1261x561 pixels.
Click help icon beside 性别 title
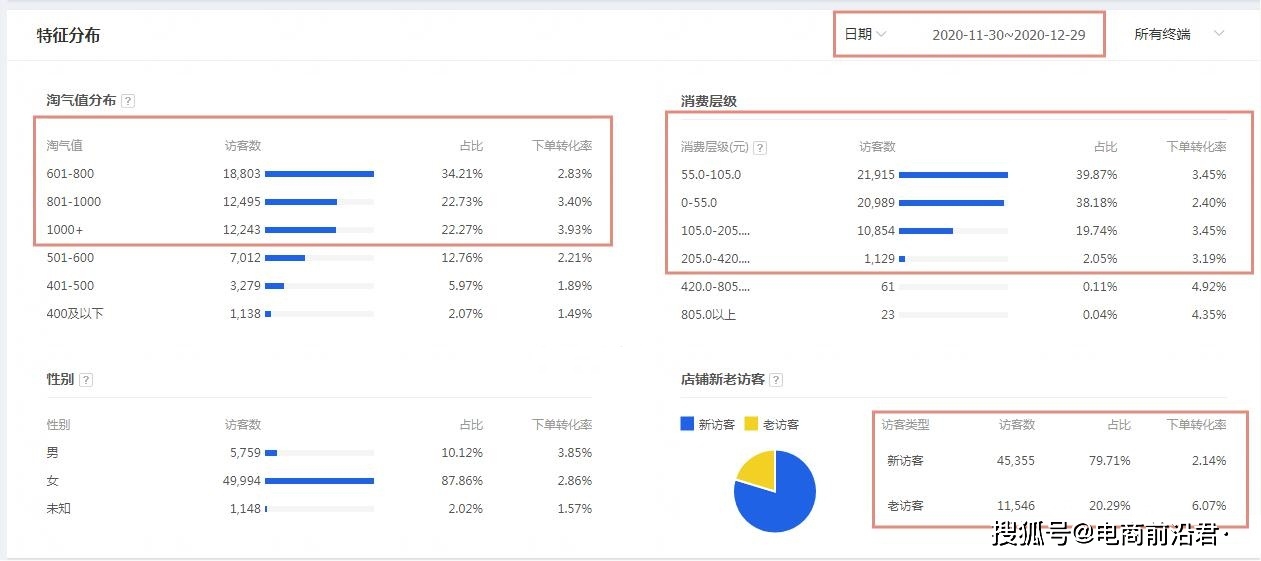(x=86, y=380)
